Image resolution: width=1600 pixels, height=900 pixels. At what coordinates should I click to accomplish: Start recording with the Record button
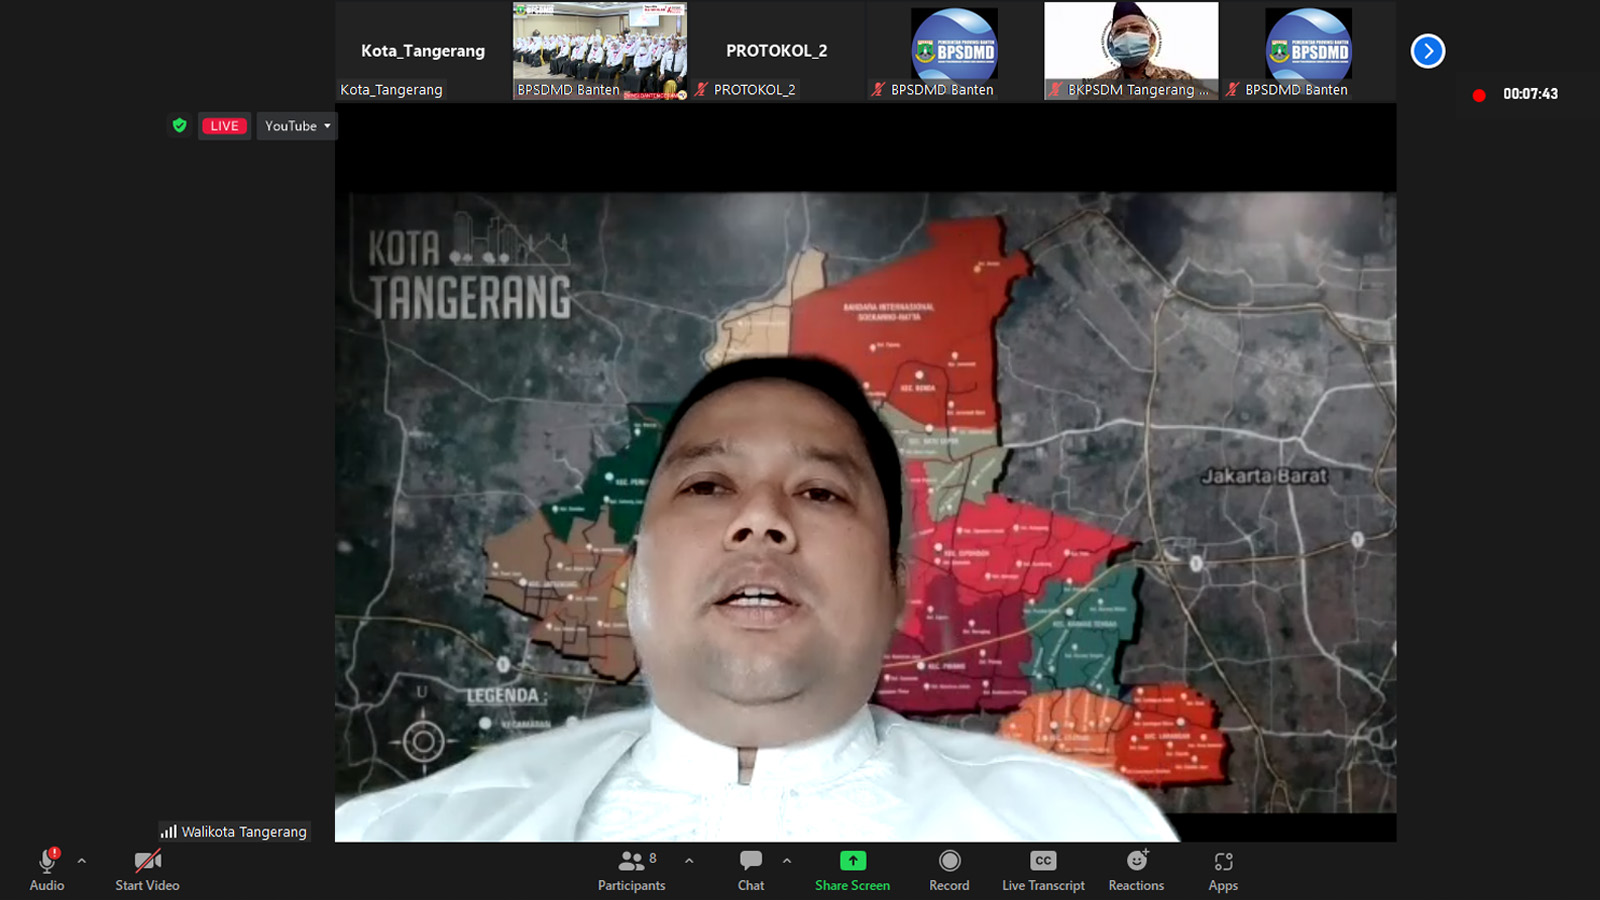pos(949,869)
